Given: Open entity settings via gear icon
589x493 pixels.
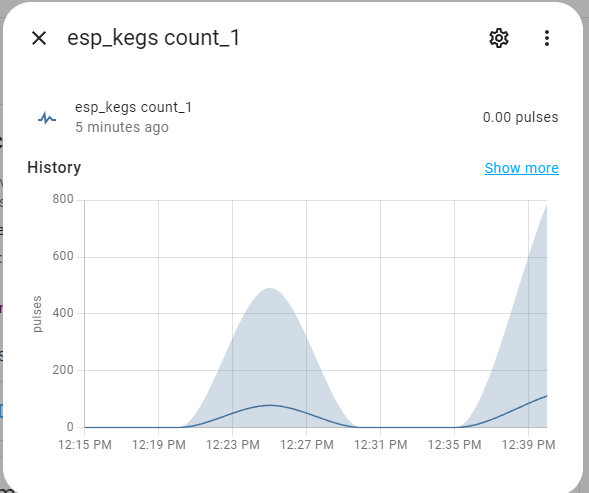Looking at the screenshot, I should [499, 38].
